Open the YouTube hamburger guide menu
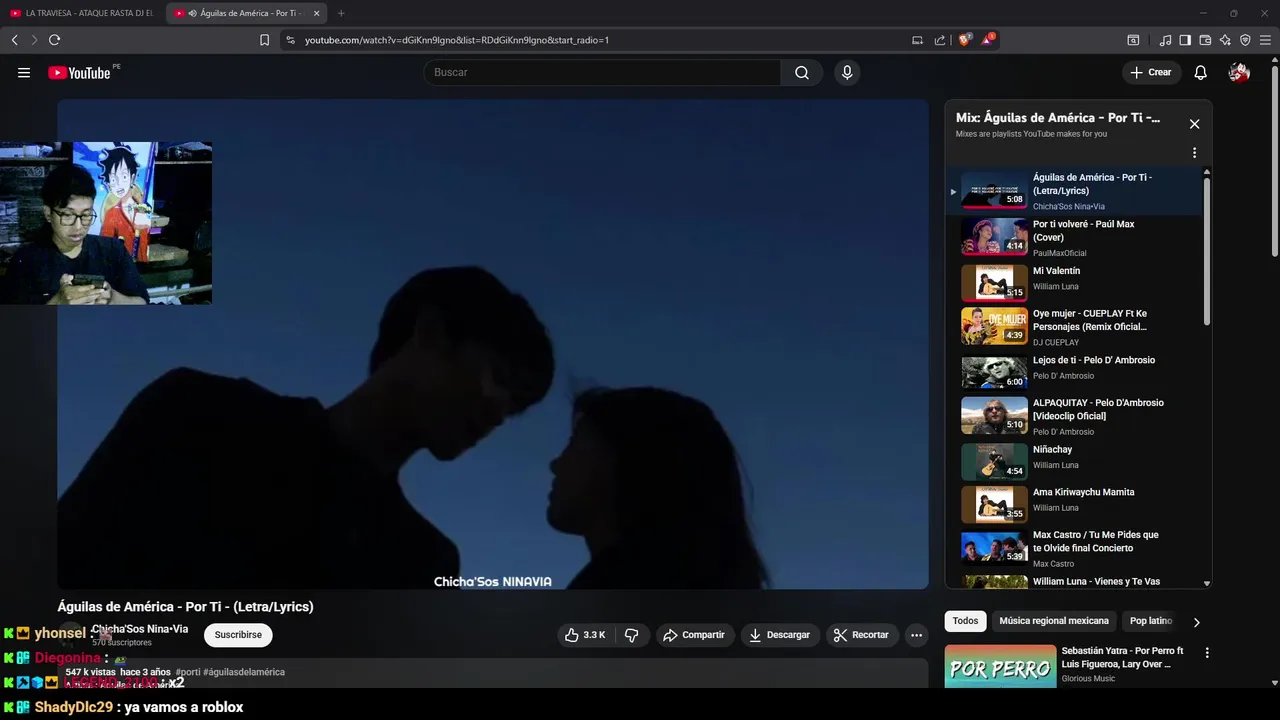This screenshot has height=720, width=1280. (x=24, y=73)
